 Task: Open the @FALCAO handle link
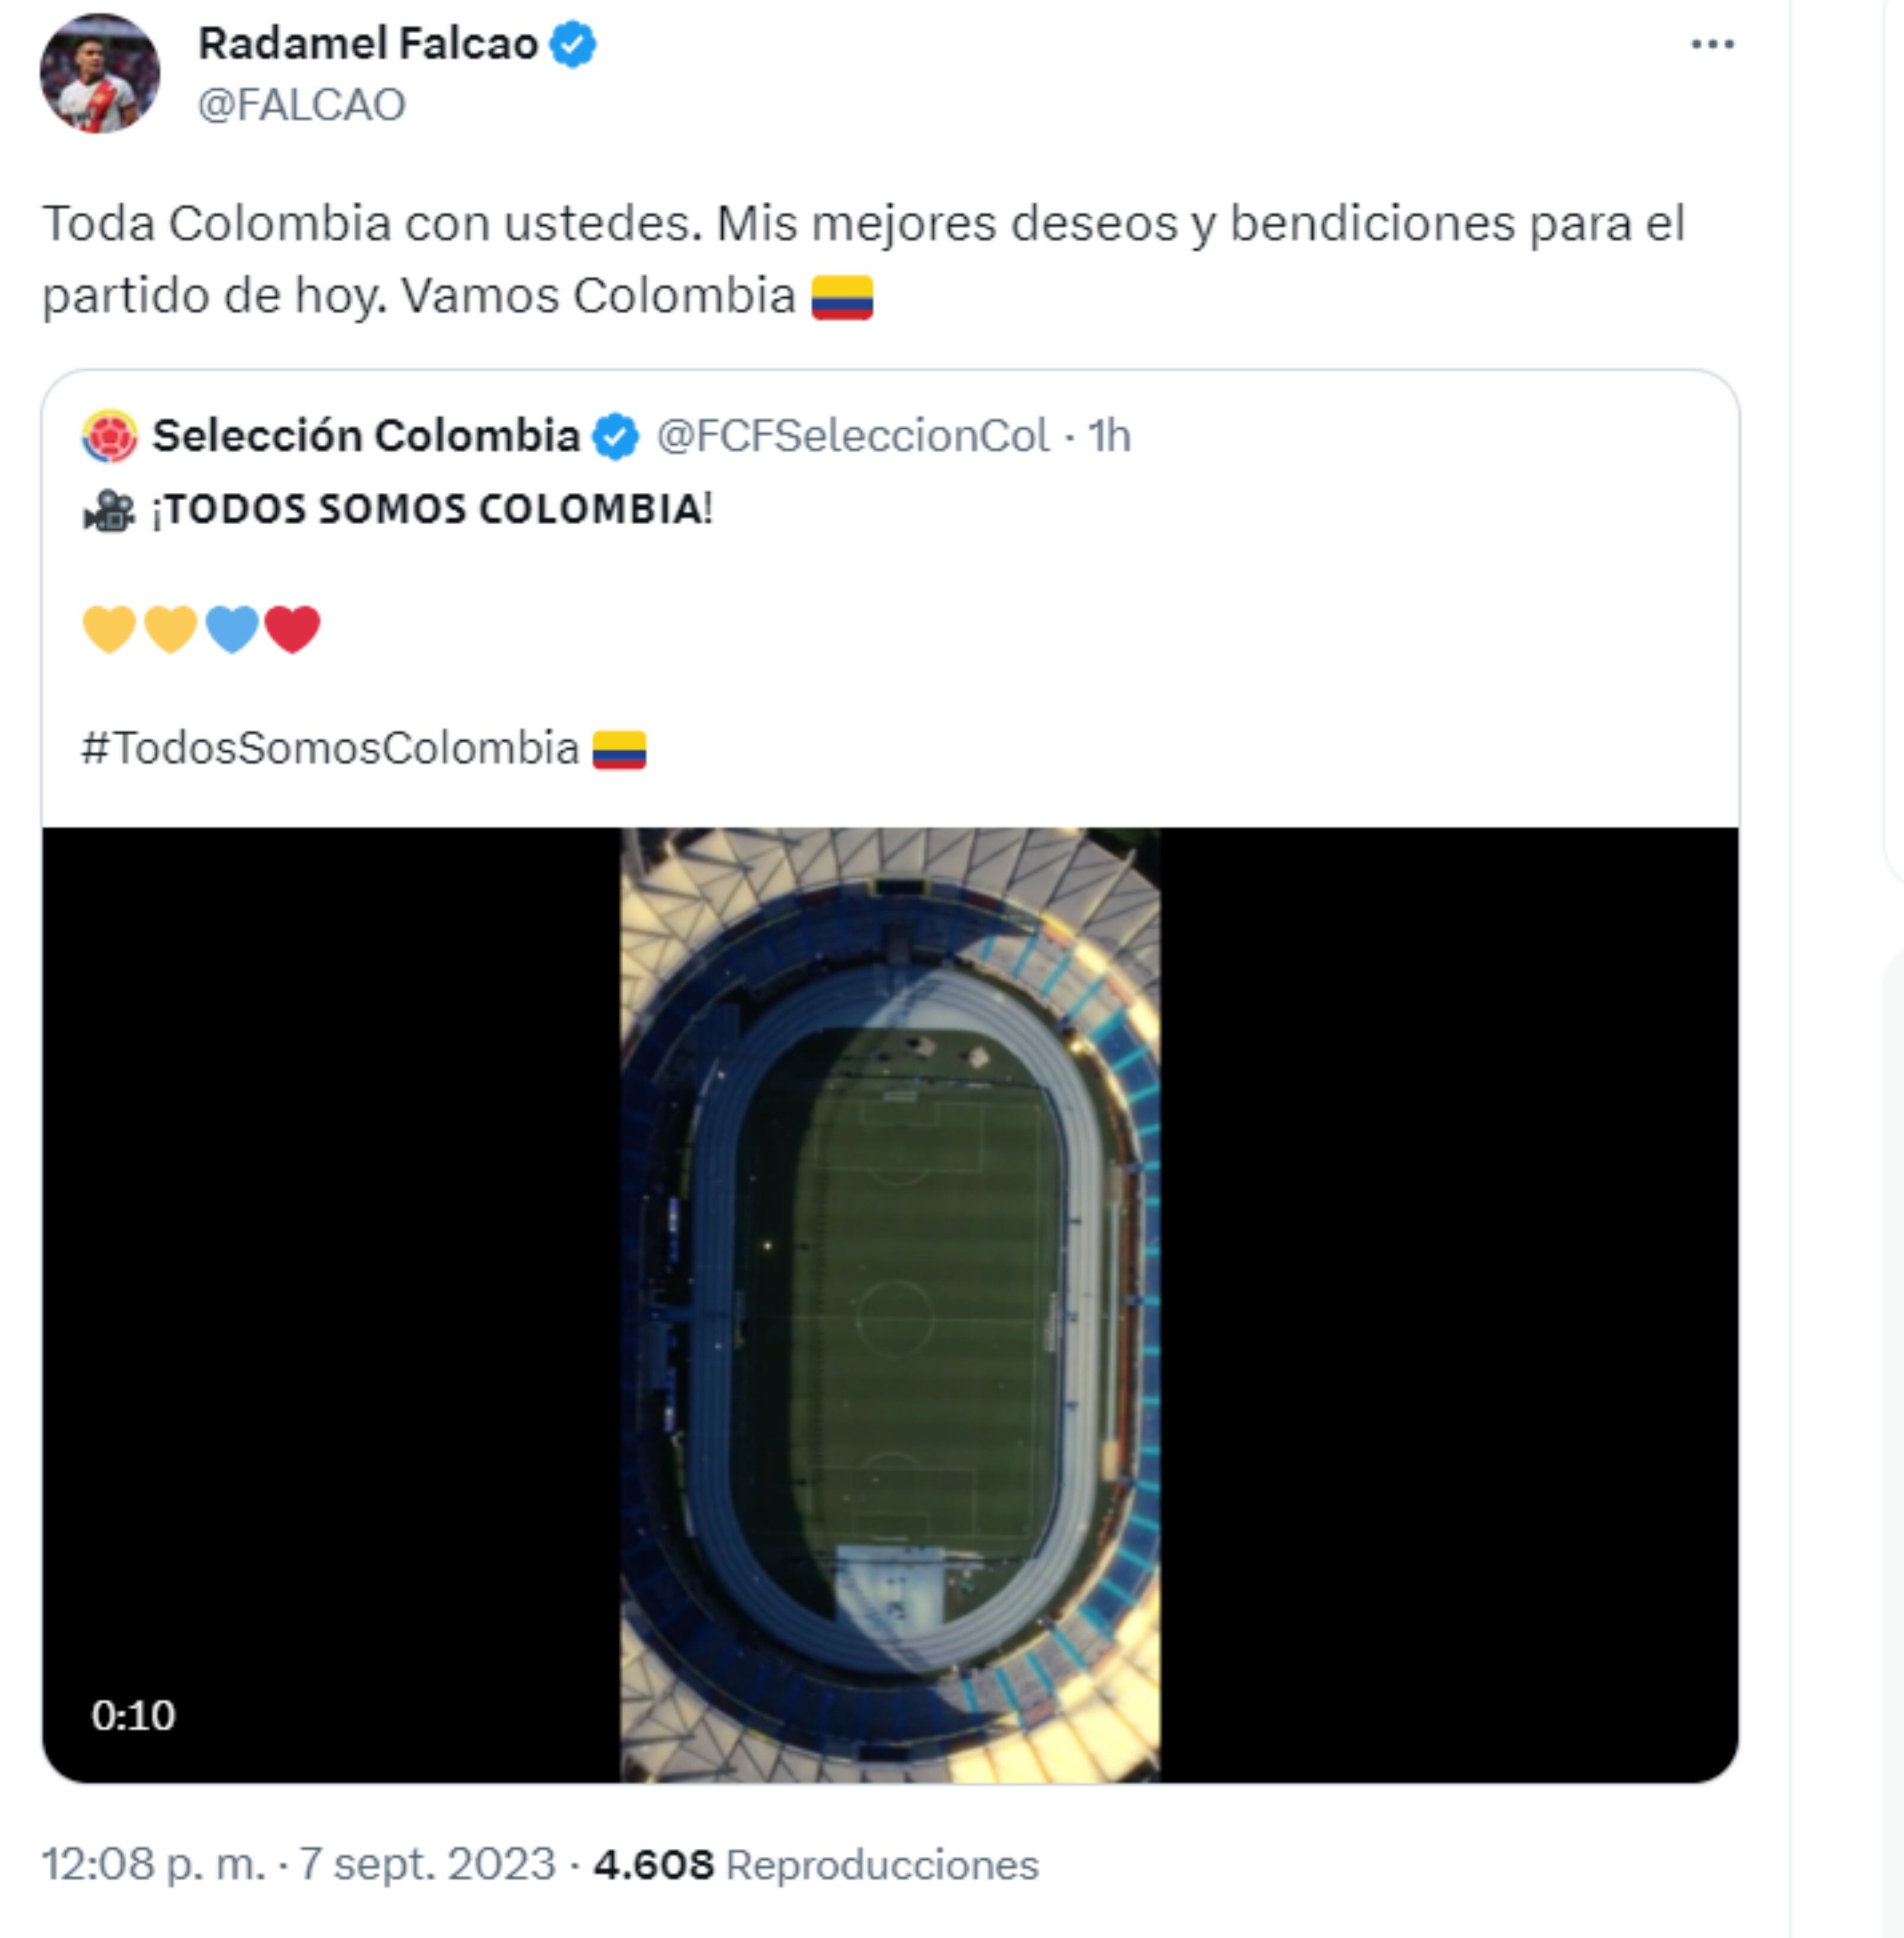(x=301, y=105)
